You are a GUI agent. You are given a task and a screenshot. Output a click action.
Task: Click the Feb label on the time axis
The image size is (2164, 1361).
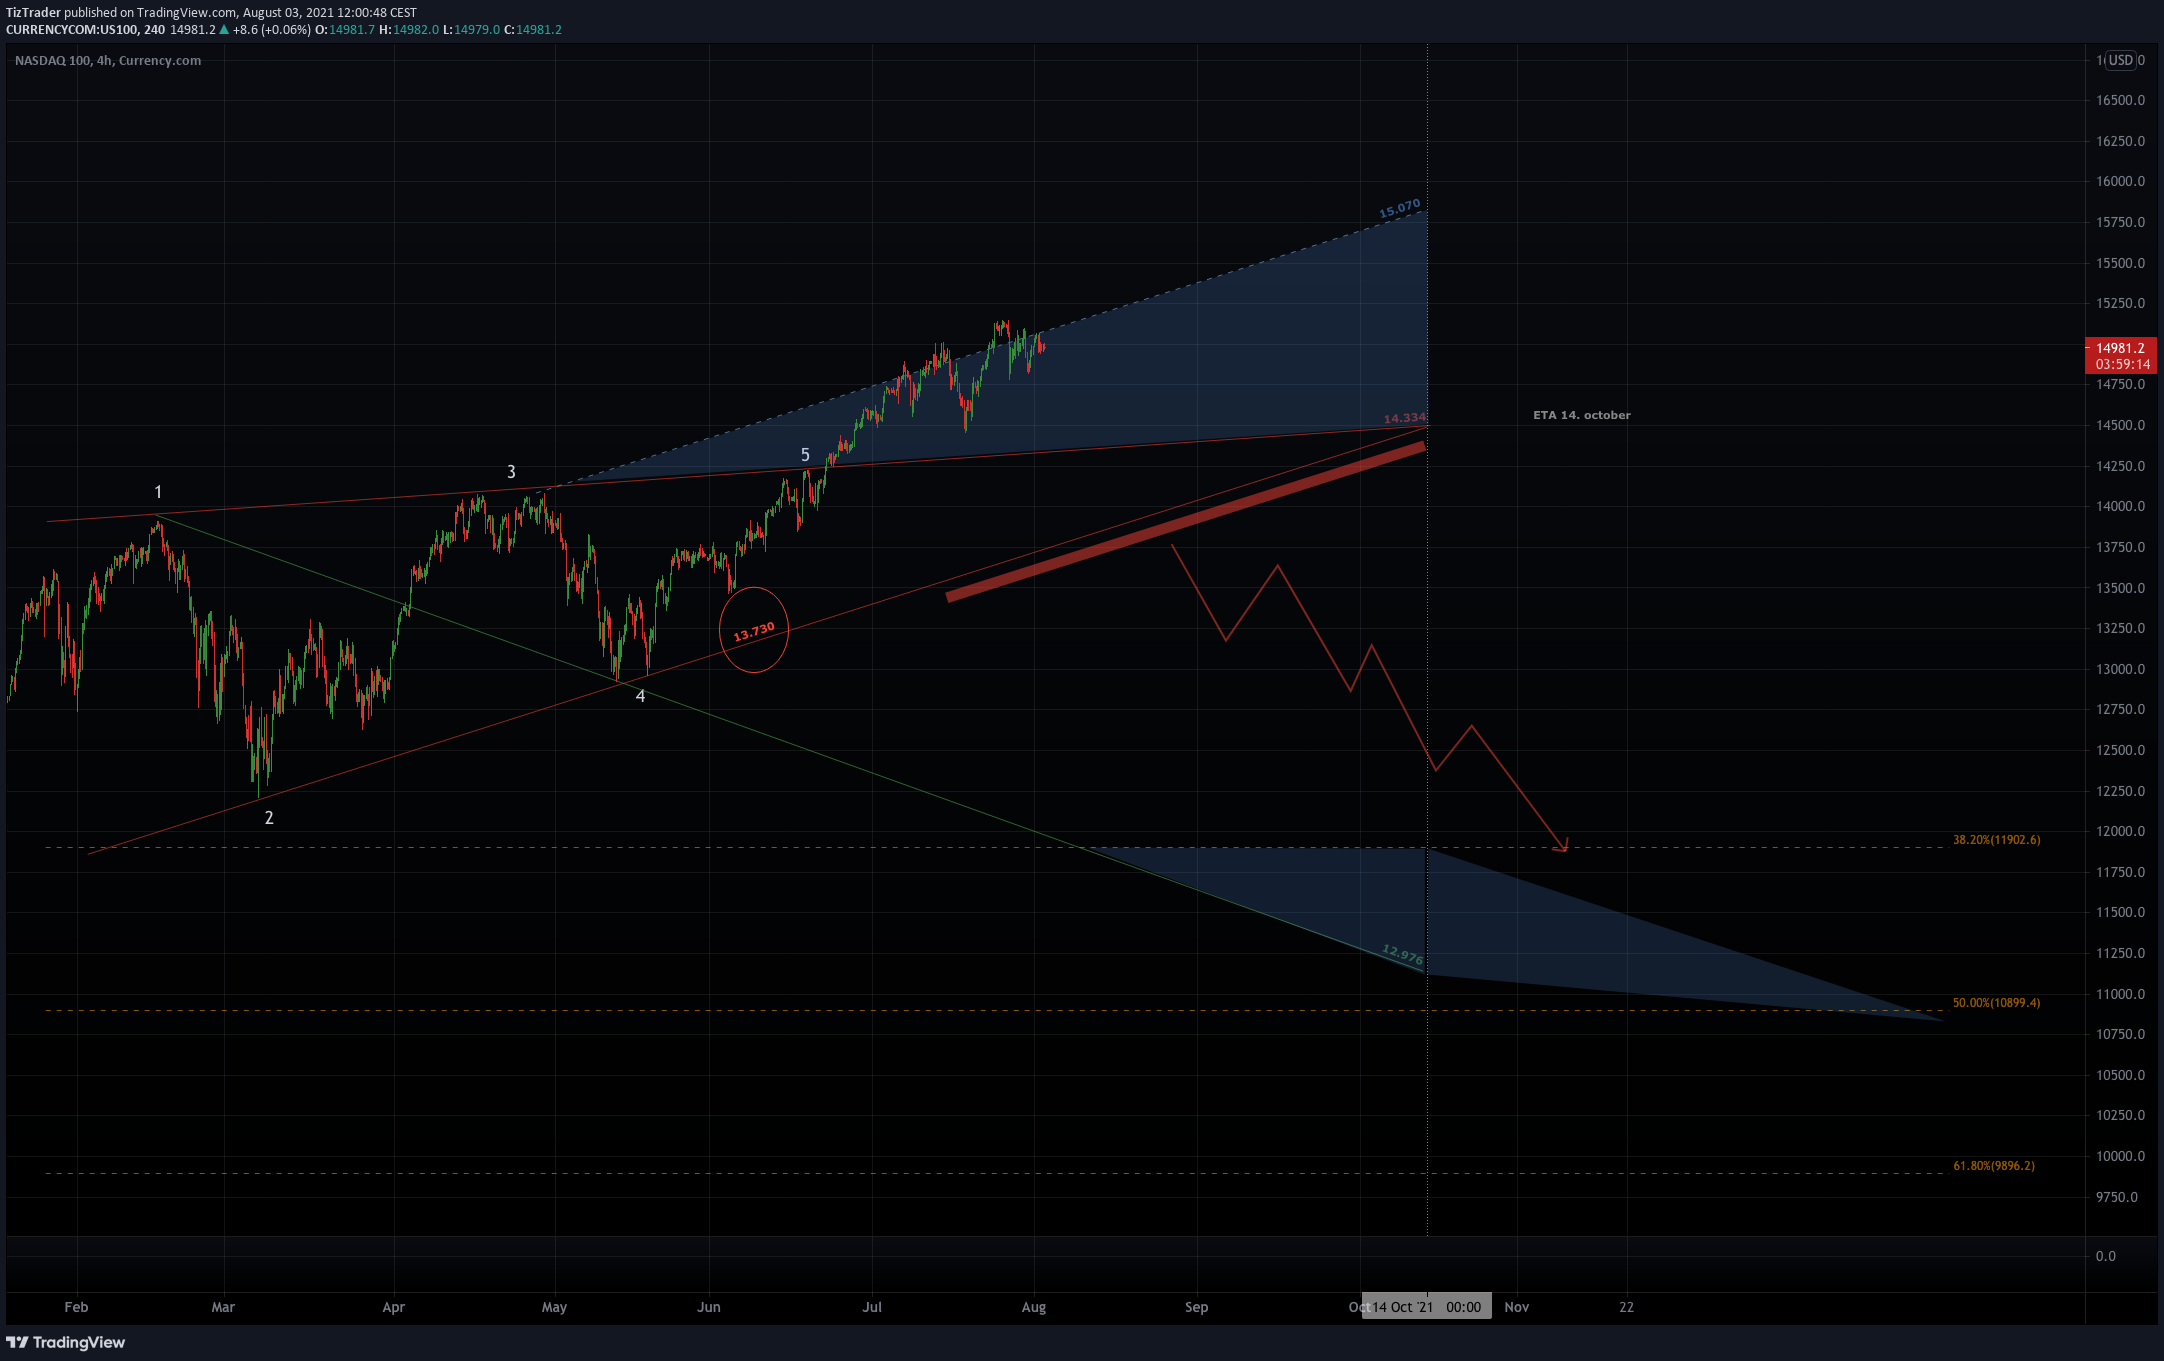(76, 1307)
